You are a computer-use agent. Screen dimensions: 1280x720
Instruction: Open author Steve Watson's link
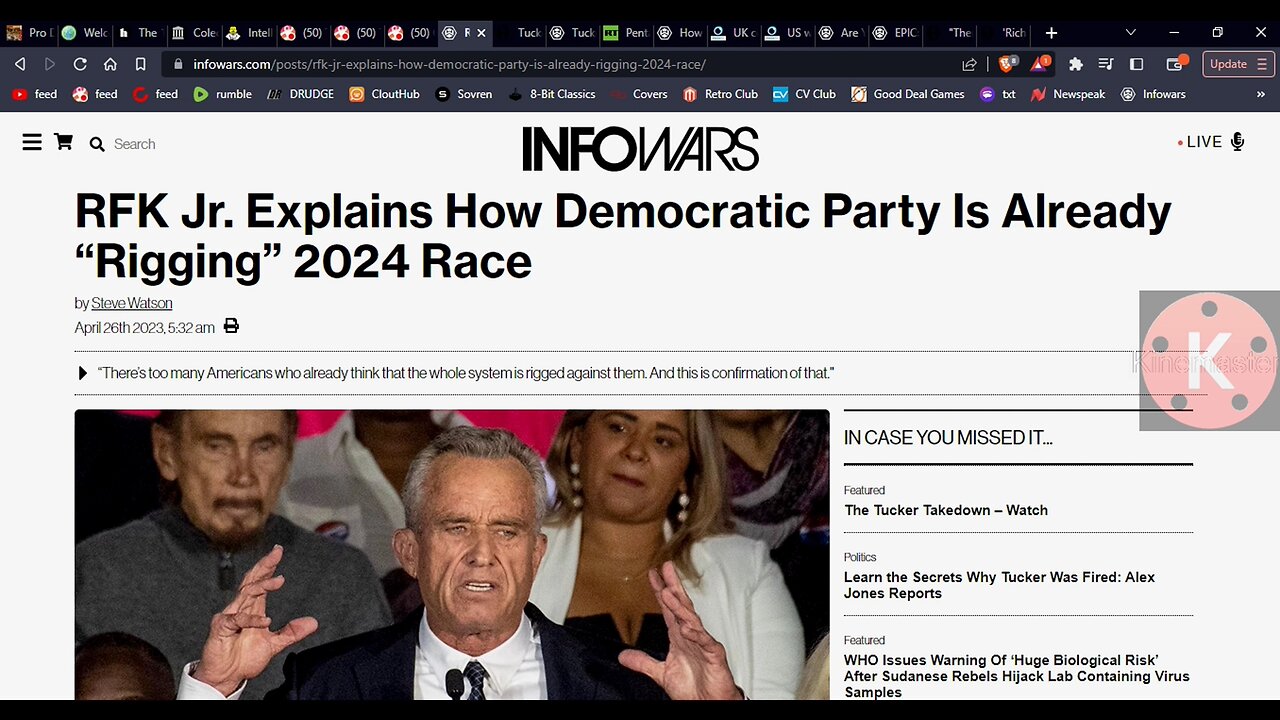[132, 303]
